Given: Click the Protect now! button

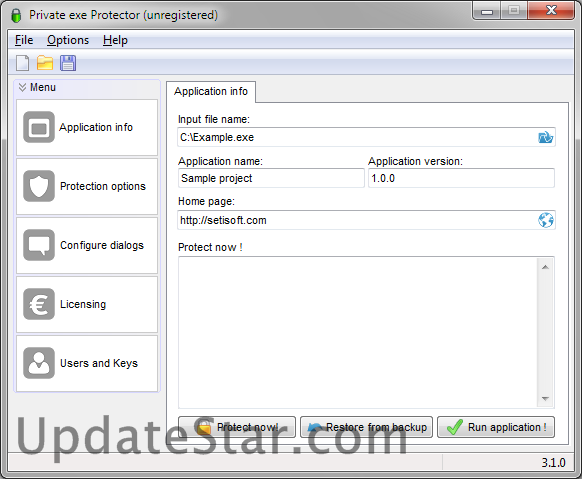Looking at the screenshot, I should point(237,427).
